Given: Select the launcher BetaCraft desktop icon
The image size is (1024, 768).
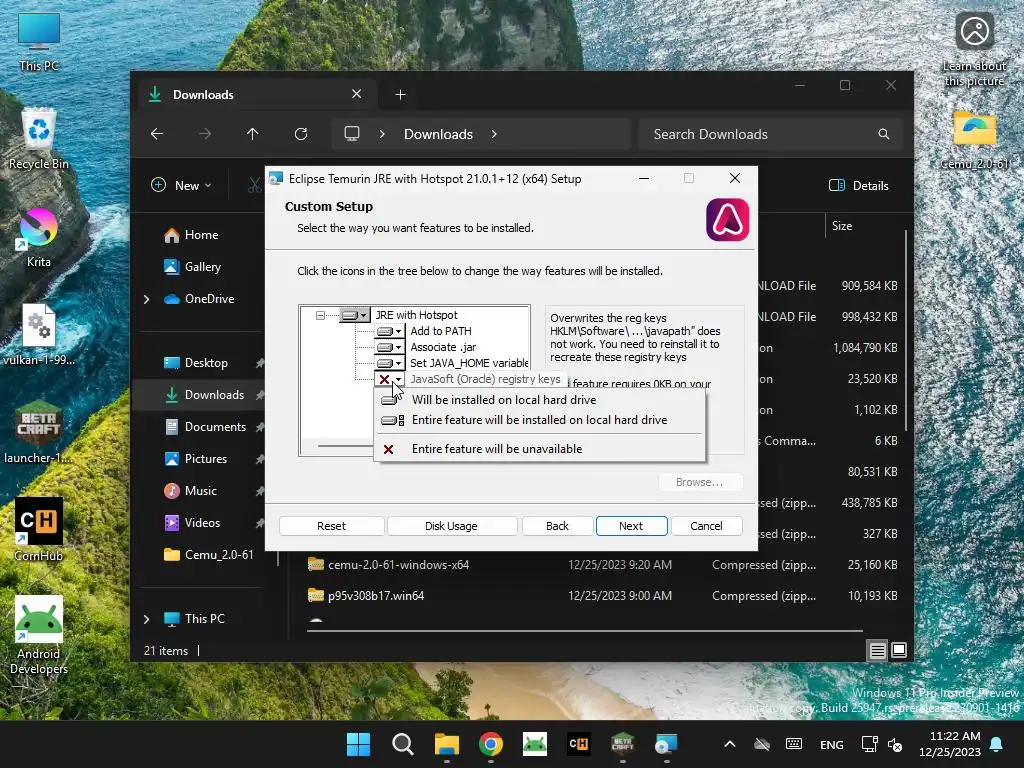Looking at the screenshot, I should 39,432.
